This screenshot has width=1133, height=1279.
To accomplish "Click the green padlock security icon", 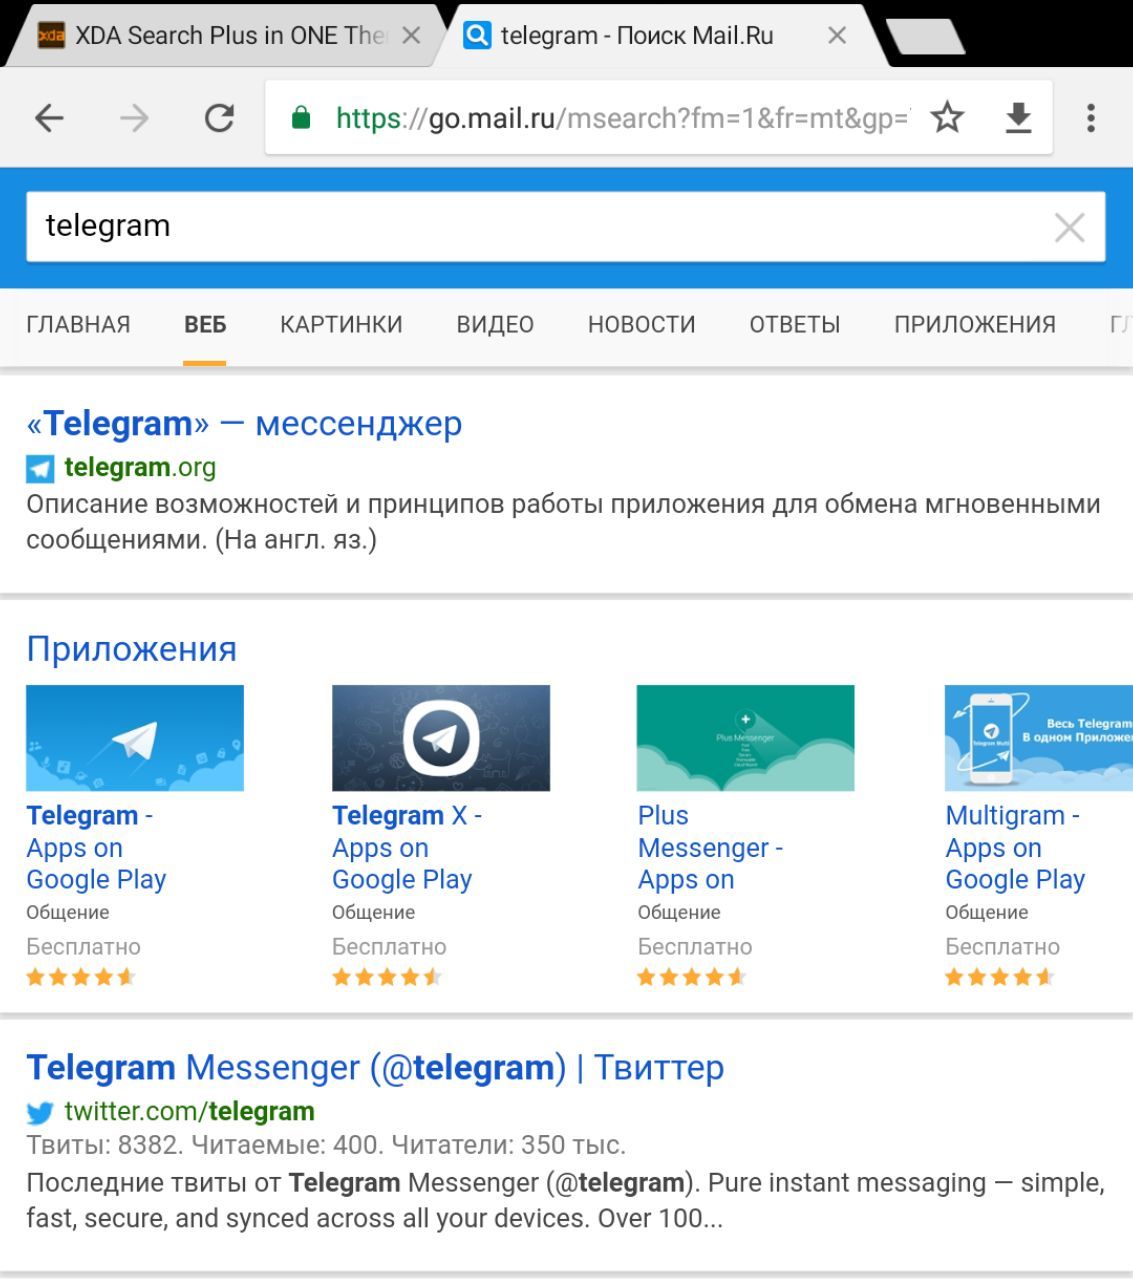I will tap(300, 118).
